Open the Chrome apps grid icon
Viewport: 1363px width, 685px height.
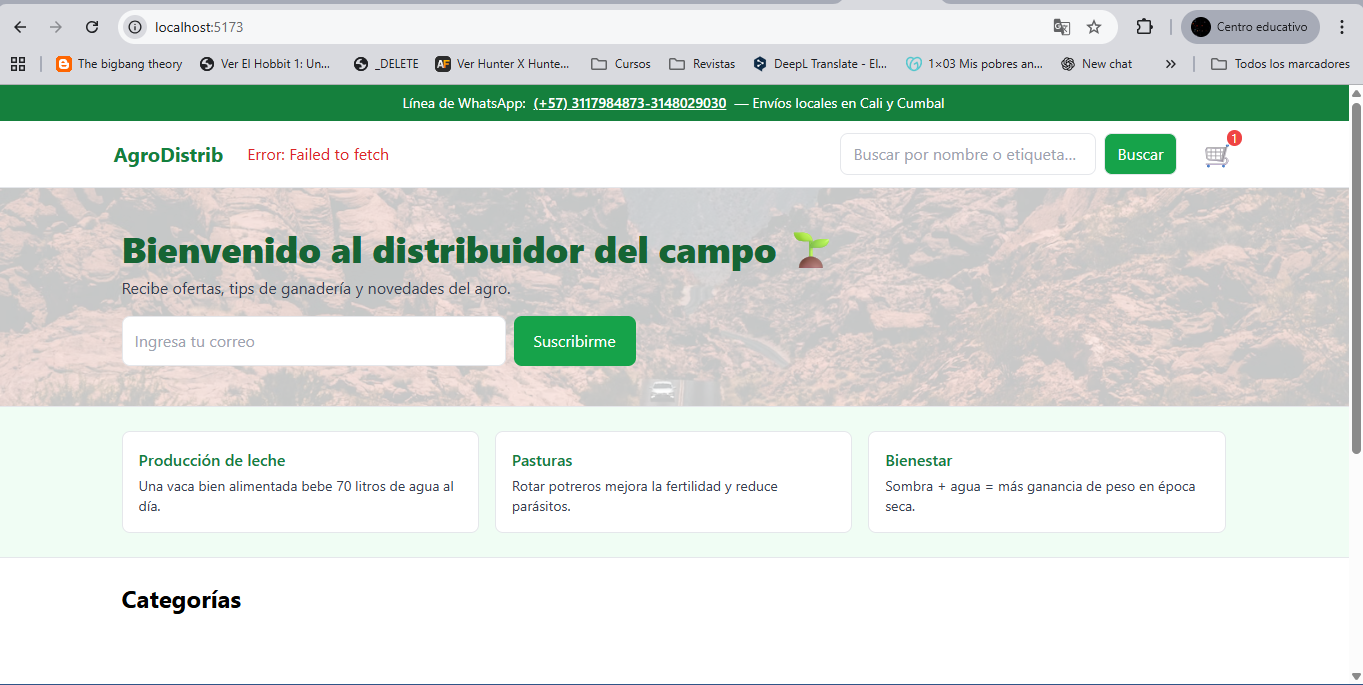[18, 64]
